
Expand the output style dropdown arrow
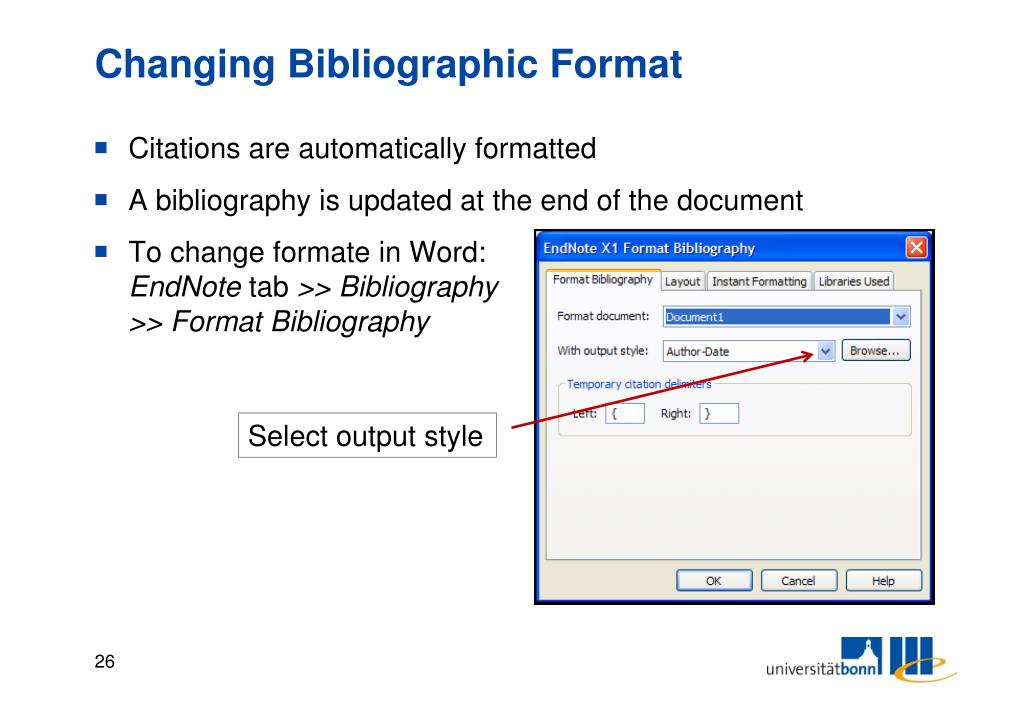click(x=826, y=351)
